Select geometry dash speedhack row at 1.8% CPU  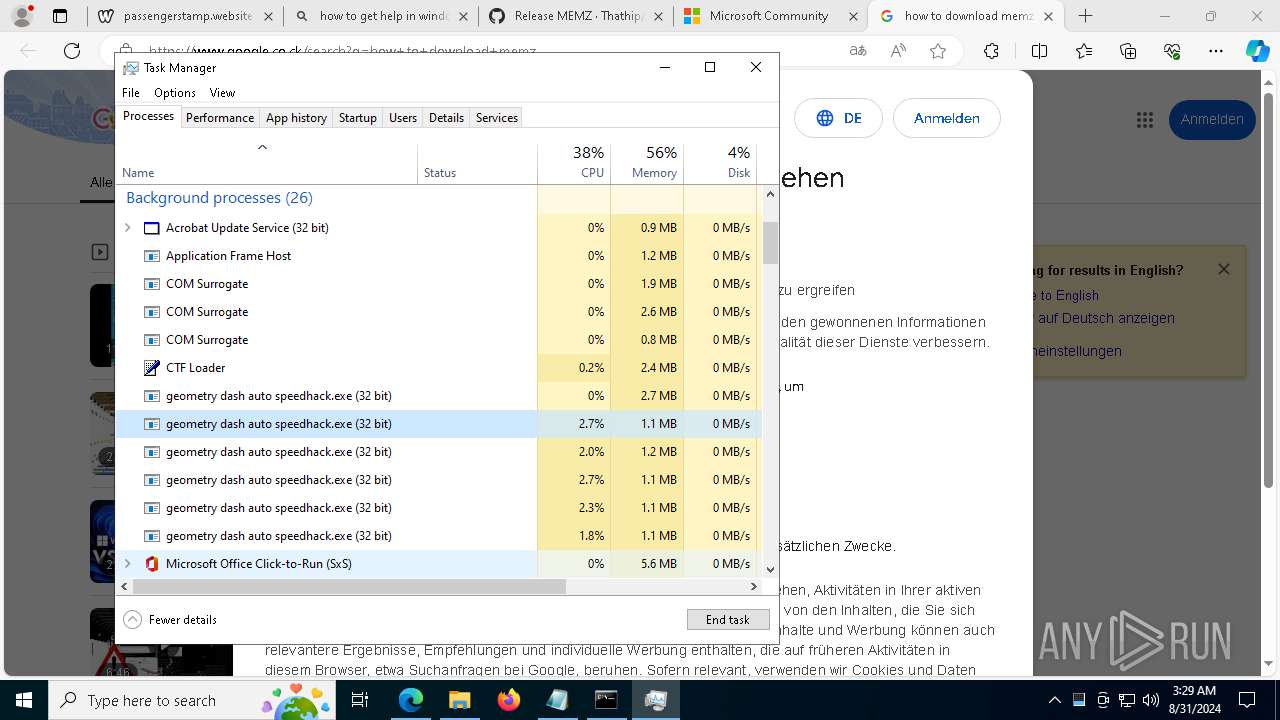coord(438,536)
